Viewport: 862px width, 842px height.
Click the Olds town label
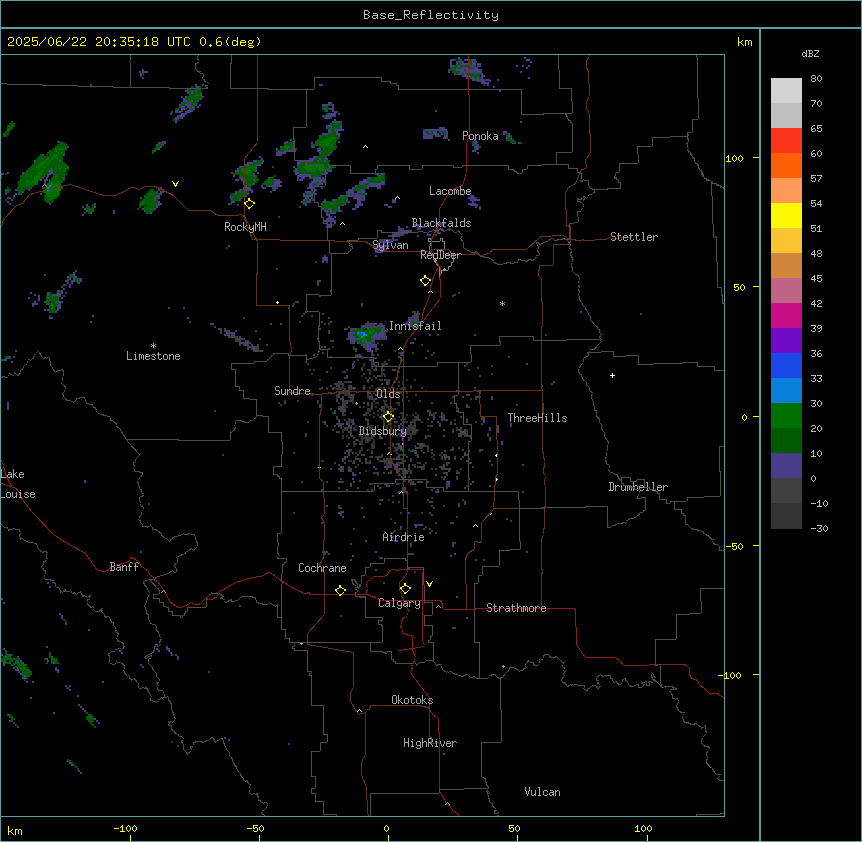coord(388,394)
